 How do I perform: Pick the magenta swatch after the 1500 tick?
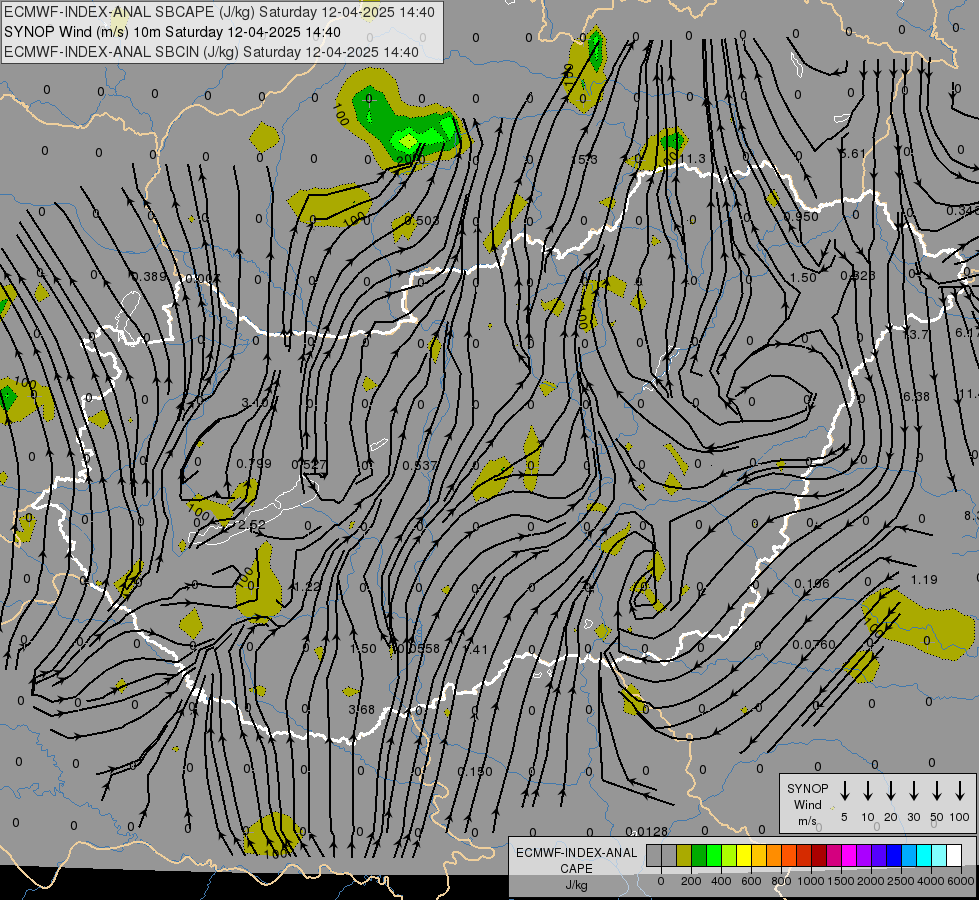coord(849,855)
